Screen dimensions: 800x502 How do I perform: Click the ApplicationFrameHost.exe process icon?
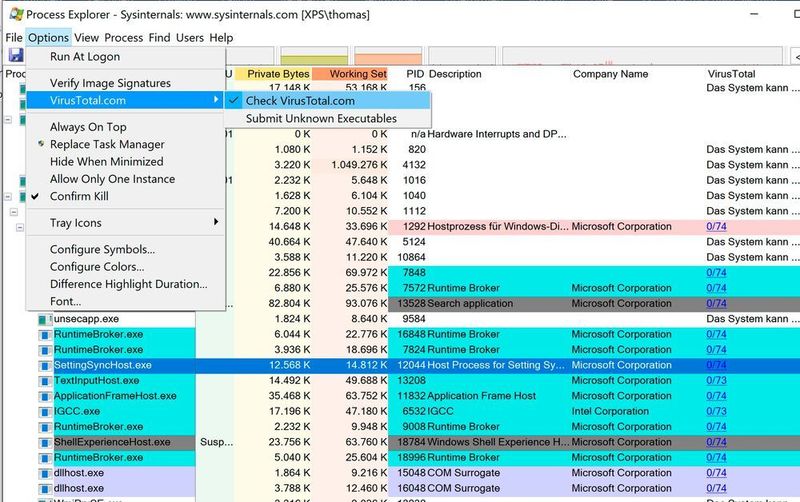[x=45, y=396]
